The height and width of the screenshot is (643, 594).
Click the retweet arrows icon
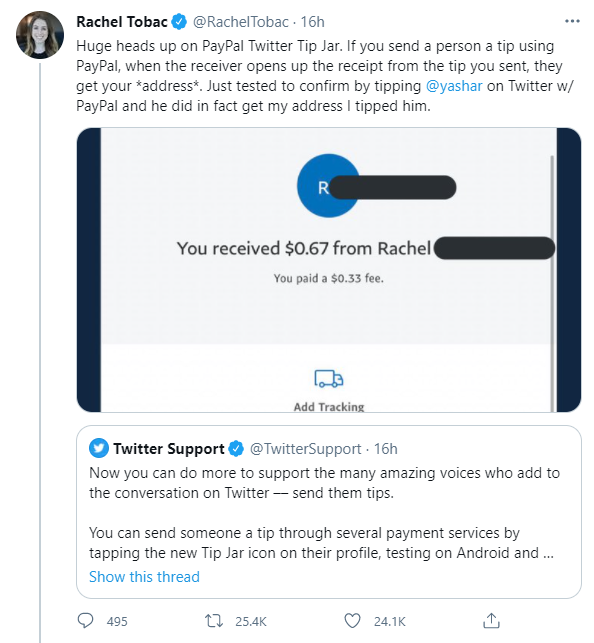214,621
